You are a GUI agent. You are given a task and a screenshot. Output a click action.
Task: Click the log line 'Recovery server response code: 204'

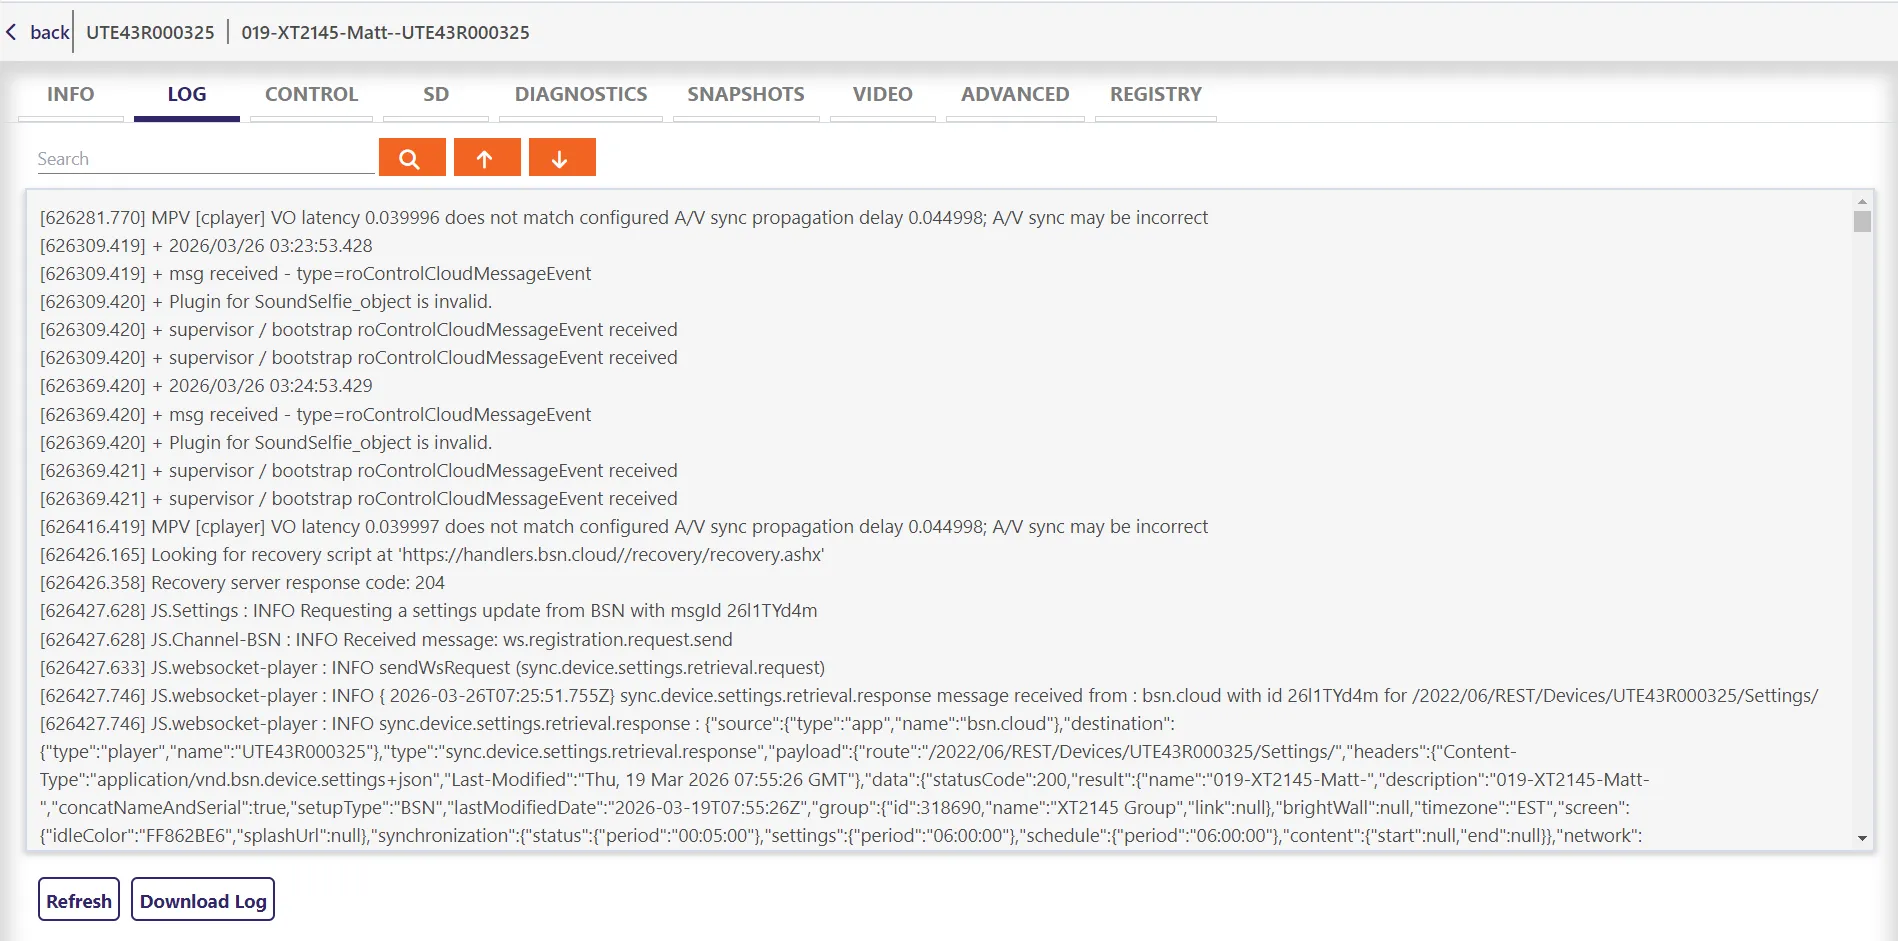tap(242, 583)
